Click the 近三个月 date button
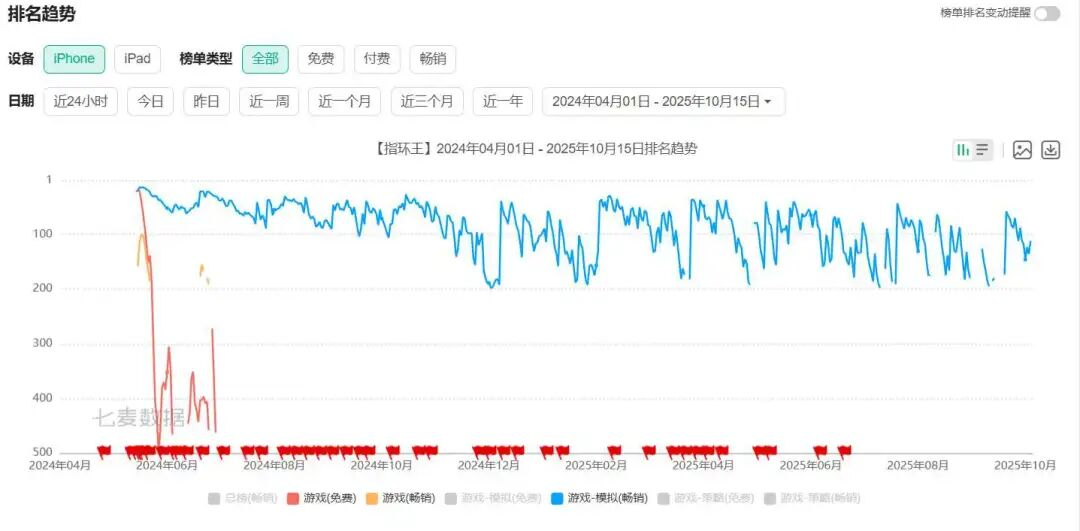The width and height of the screenshot is (1080, 531). click(x=427, y=101)
